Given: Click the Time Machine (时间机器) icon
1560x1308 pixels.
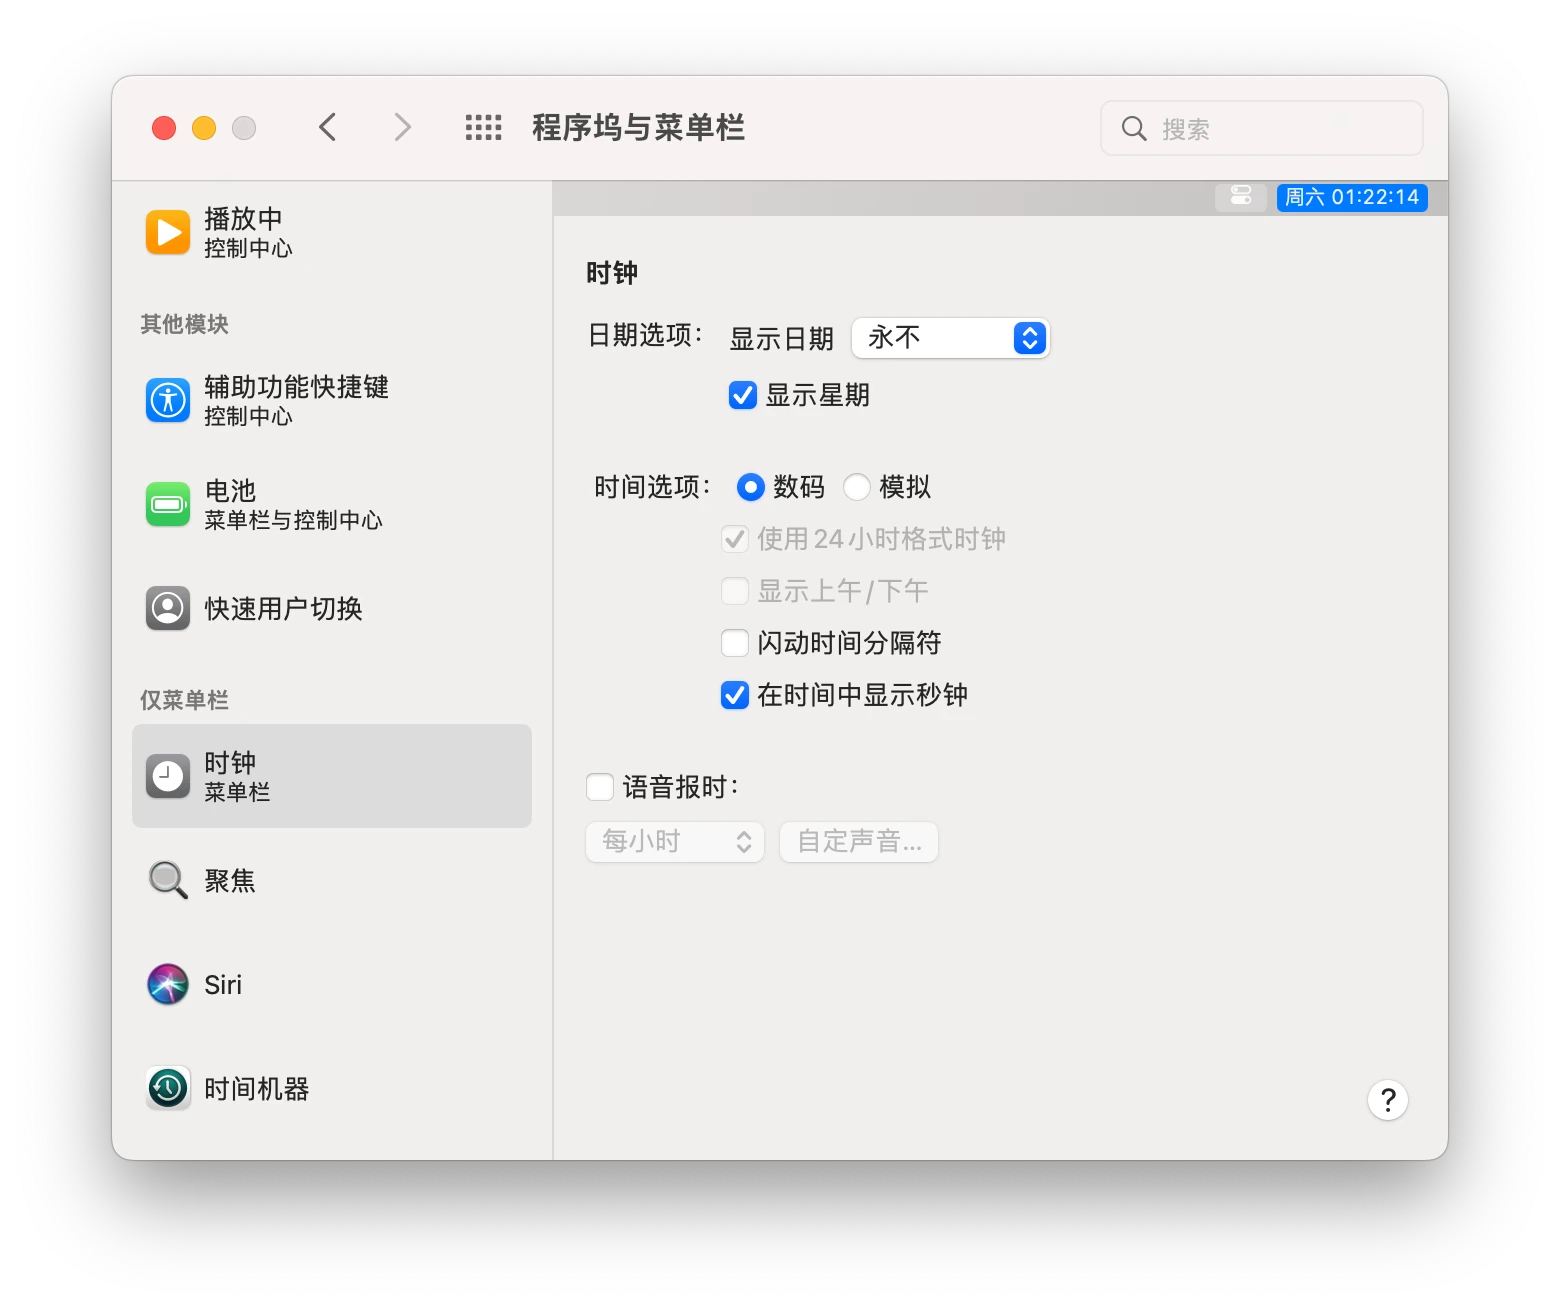Looking at the screenshot, I should (167, 1088).
